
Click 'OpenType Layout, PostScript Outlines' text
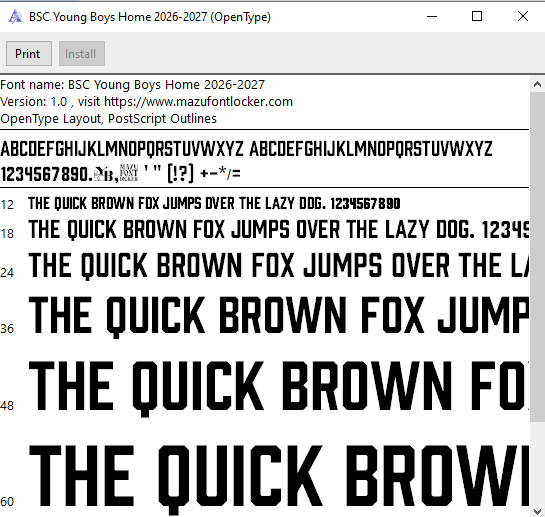click(108, 119)
